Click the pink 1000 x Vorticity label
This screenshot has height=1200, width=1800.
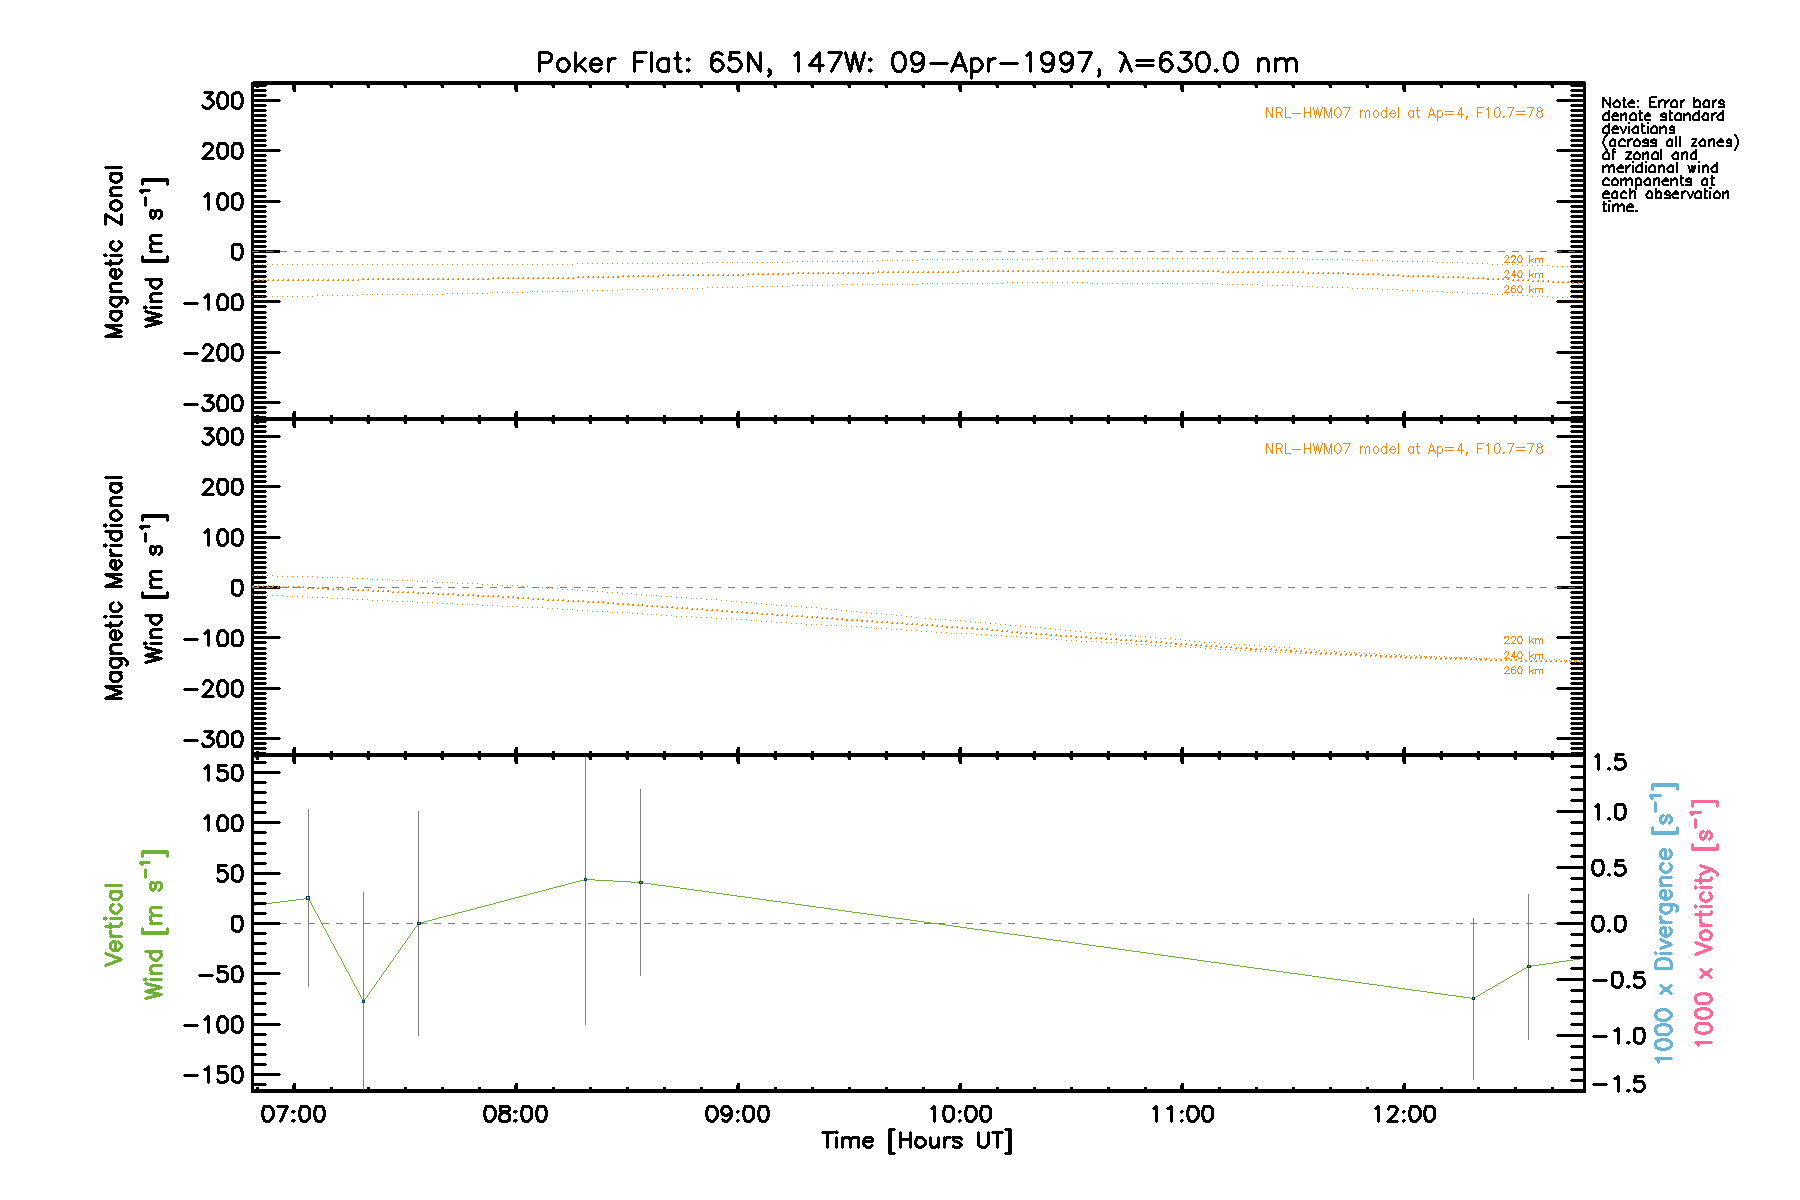click(x=1704, y=922)
